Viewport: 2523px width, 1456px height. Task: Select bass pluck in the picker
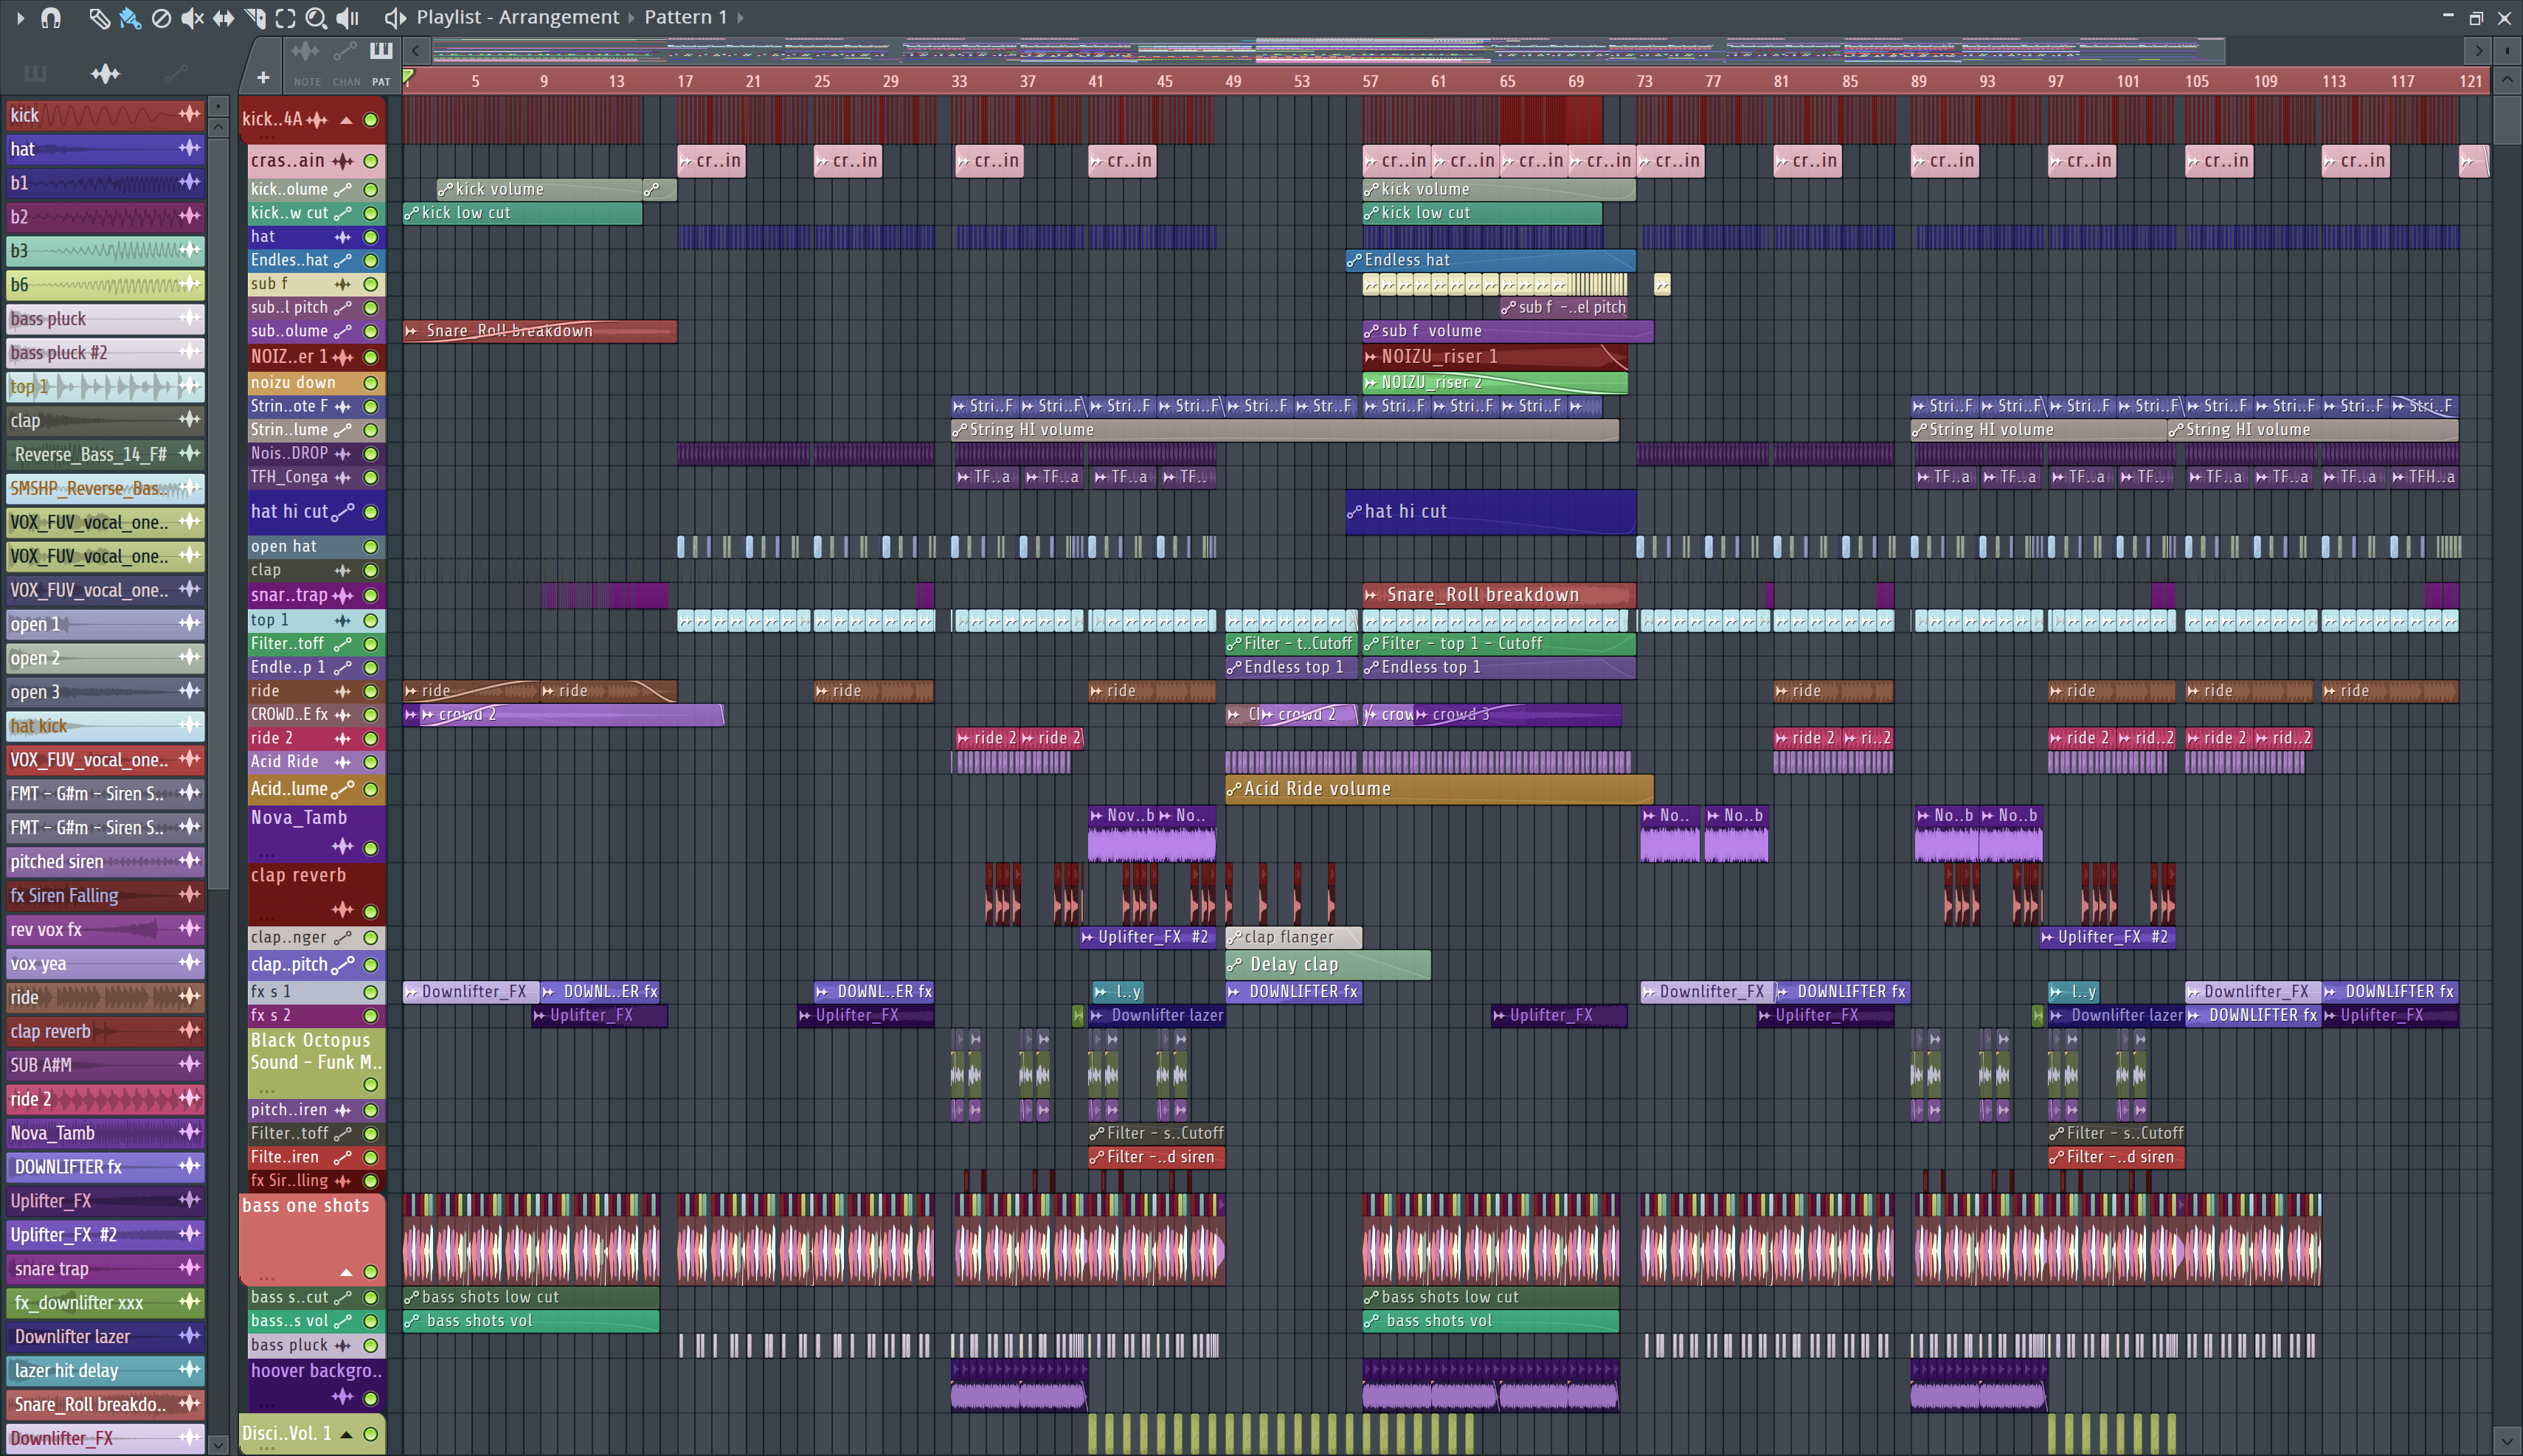(105, 319)
